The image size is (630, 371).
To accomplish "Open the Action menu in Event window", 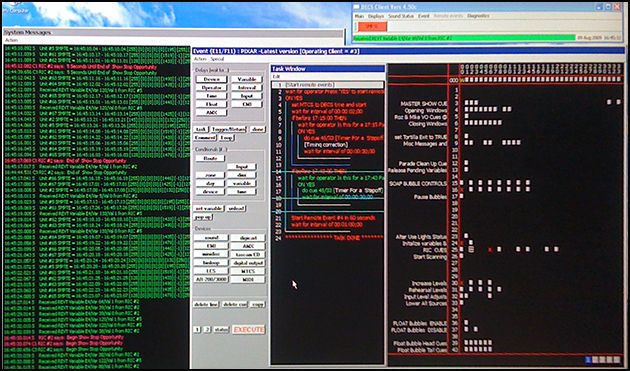I will 200,59.
